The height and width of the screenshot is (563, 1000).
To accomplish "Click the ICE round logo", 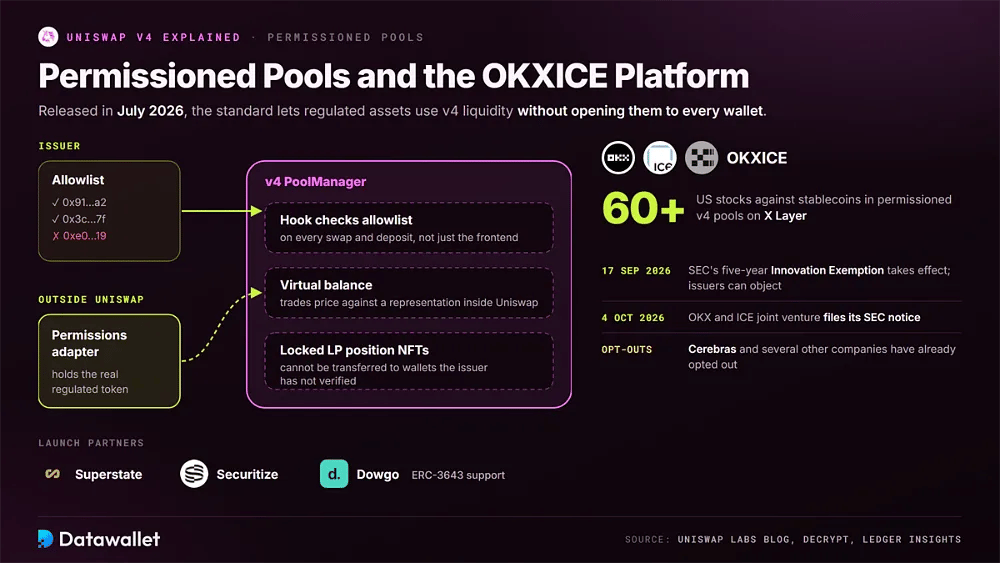I will tap(659, 157).
